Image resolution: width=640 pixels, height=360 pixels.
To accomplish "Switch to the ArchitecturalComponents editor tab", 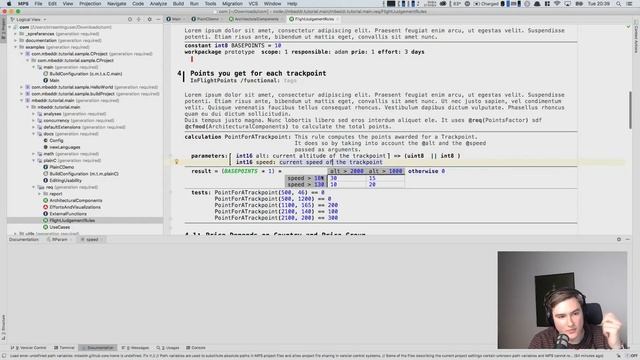I will pyautogui.click(x=256, y=19).
